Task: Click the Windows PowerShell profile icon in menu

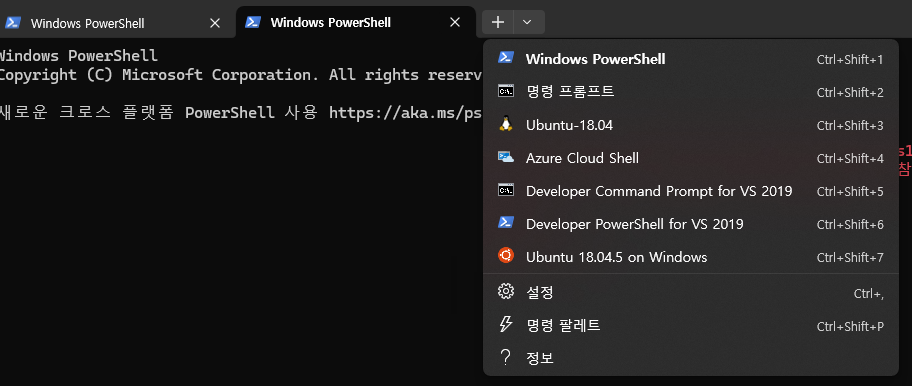Action: click(x=505, y=58)
